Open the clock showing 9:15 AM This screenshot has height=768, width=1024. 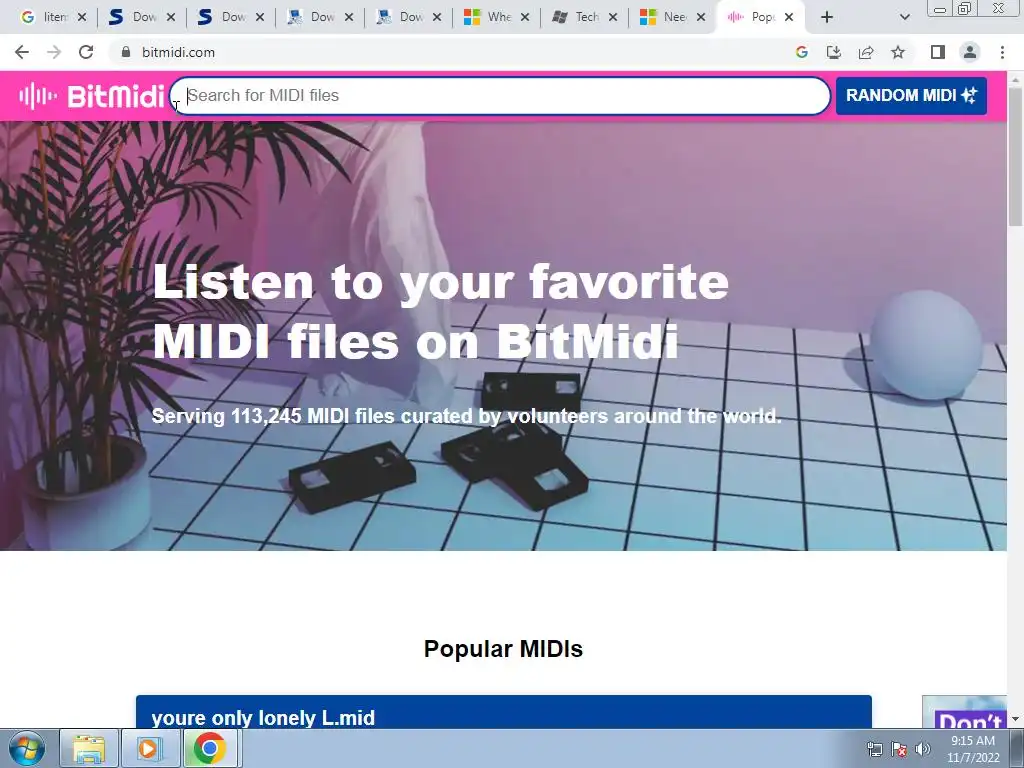pos(973,749)
